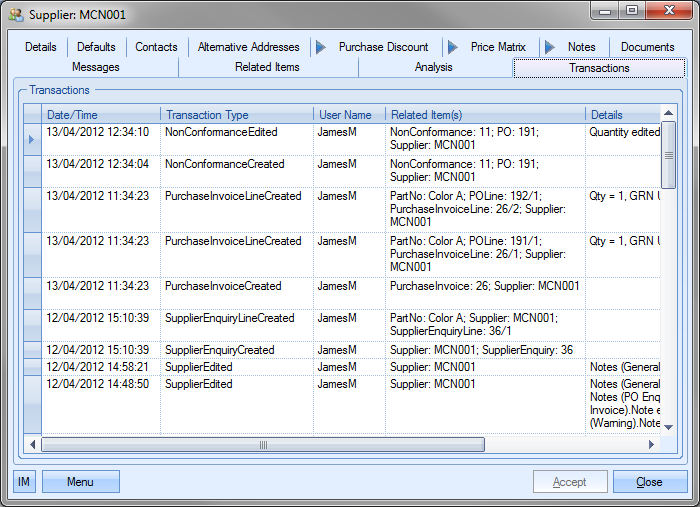Click row selector for NonConformanceCreated row

coord(32,171)
